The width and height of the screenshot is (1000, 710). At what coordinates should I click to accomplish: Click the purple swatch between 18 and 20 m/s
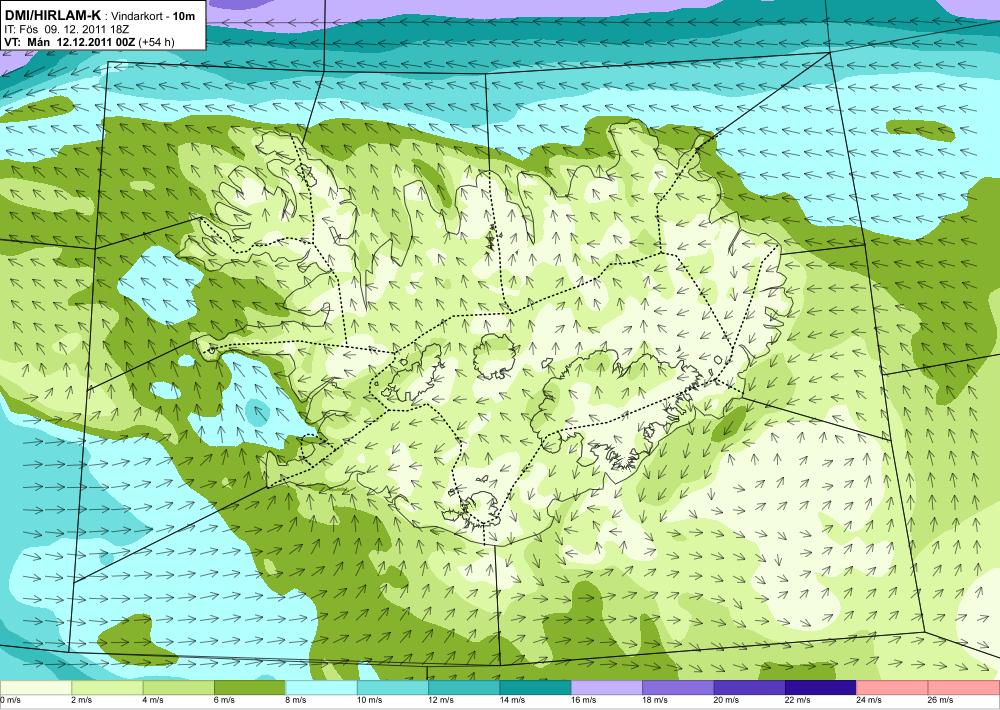pos(679,688)
